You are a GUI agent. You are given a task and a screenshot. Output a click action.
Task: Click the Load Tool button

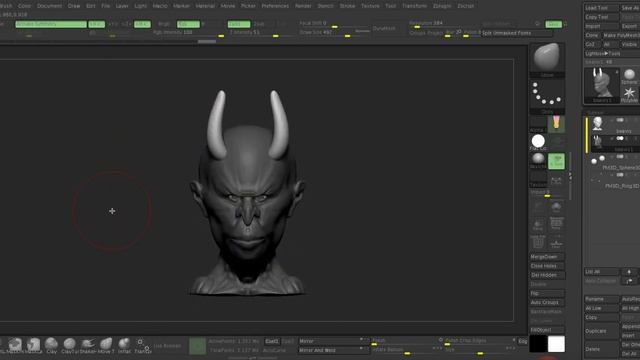(602, 8)
